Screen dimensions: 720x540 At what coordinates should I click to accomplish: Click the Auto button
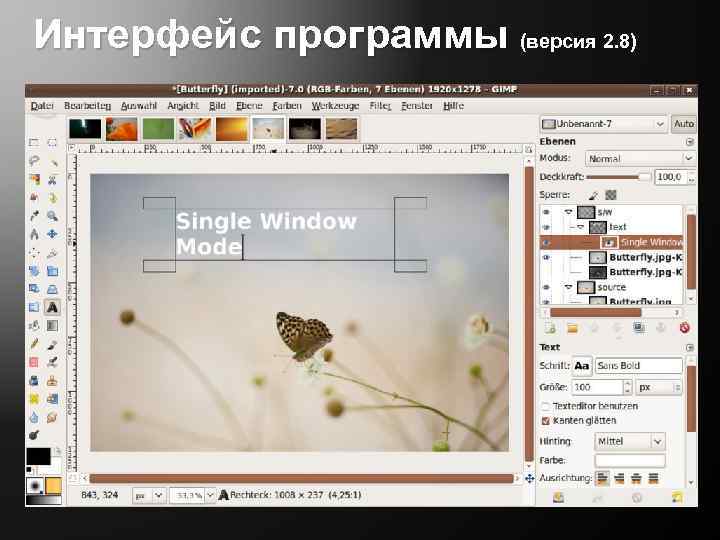[683, 124]
